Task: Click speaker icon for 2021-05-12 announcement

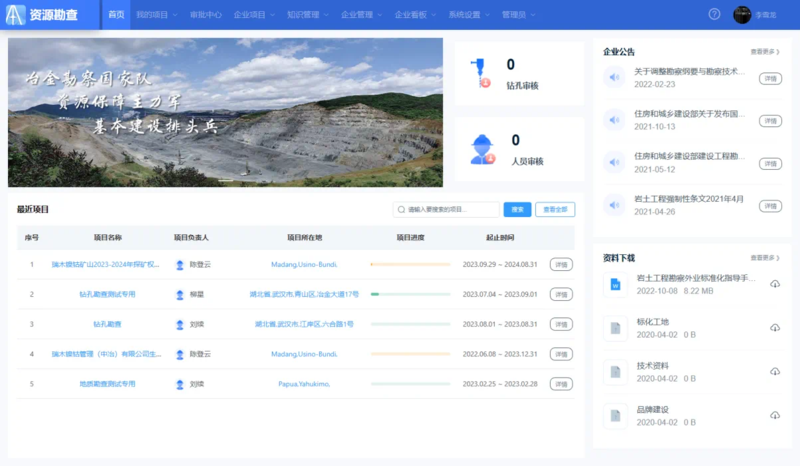Action: click(x=614, y=162)
